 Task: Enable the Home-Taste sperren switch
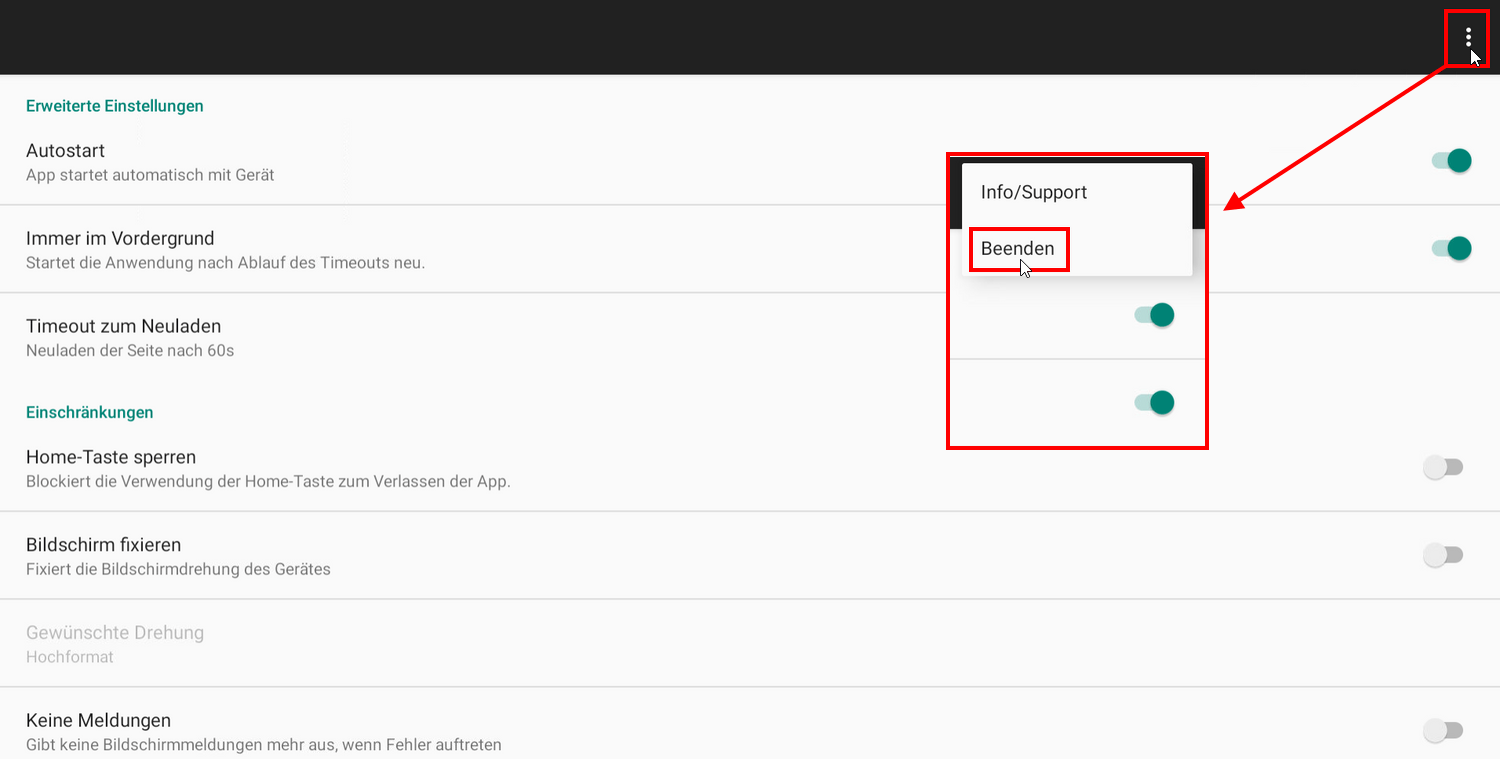[1443, 467]
